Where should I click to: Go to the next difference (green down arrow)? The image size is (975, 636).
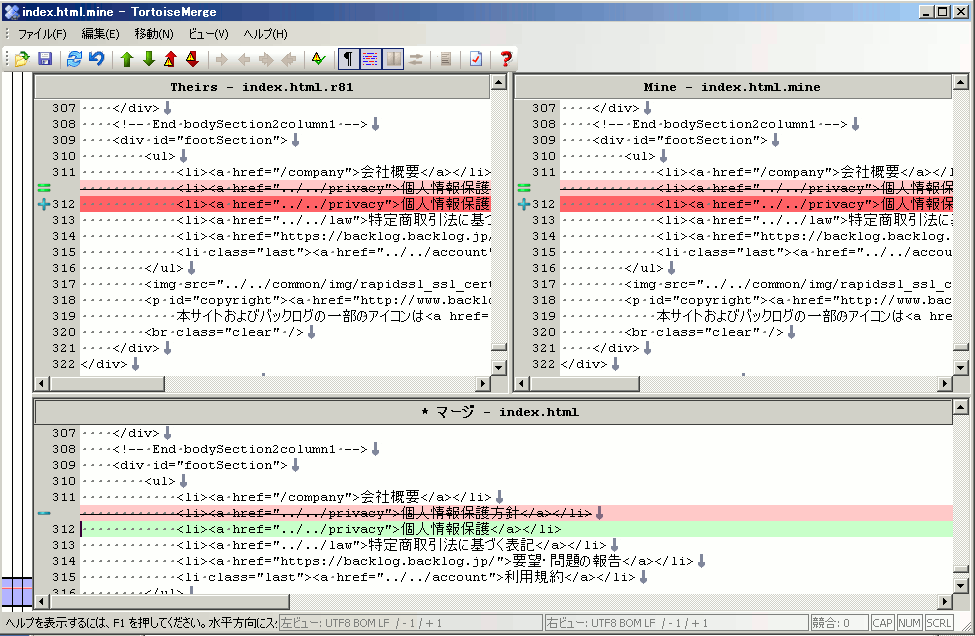pyautogui.click(x=148, y=59)
